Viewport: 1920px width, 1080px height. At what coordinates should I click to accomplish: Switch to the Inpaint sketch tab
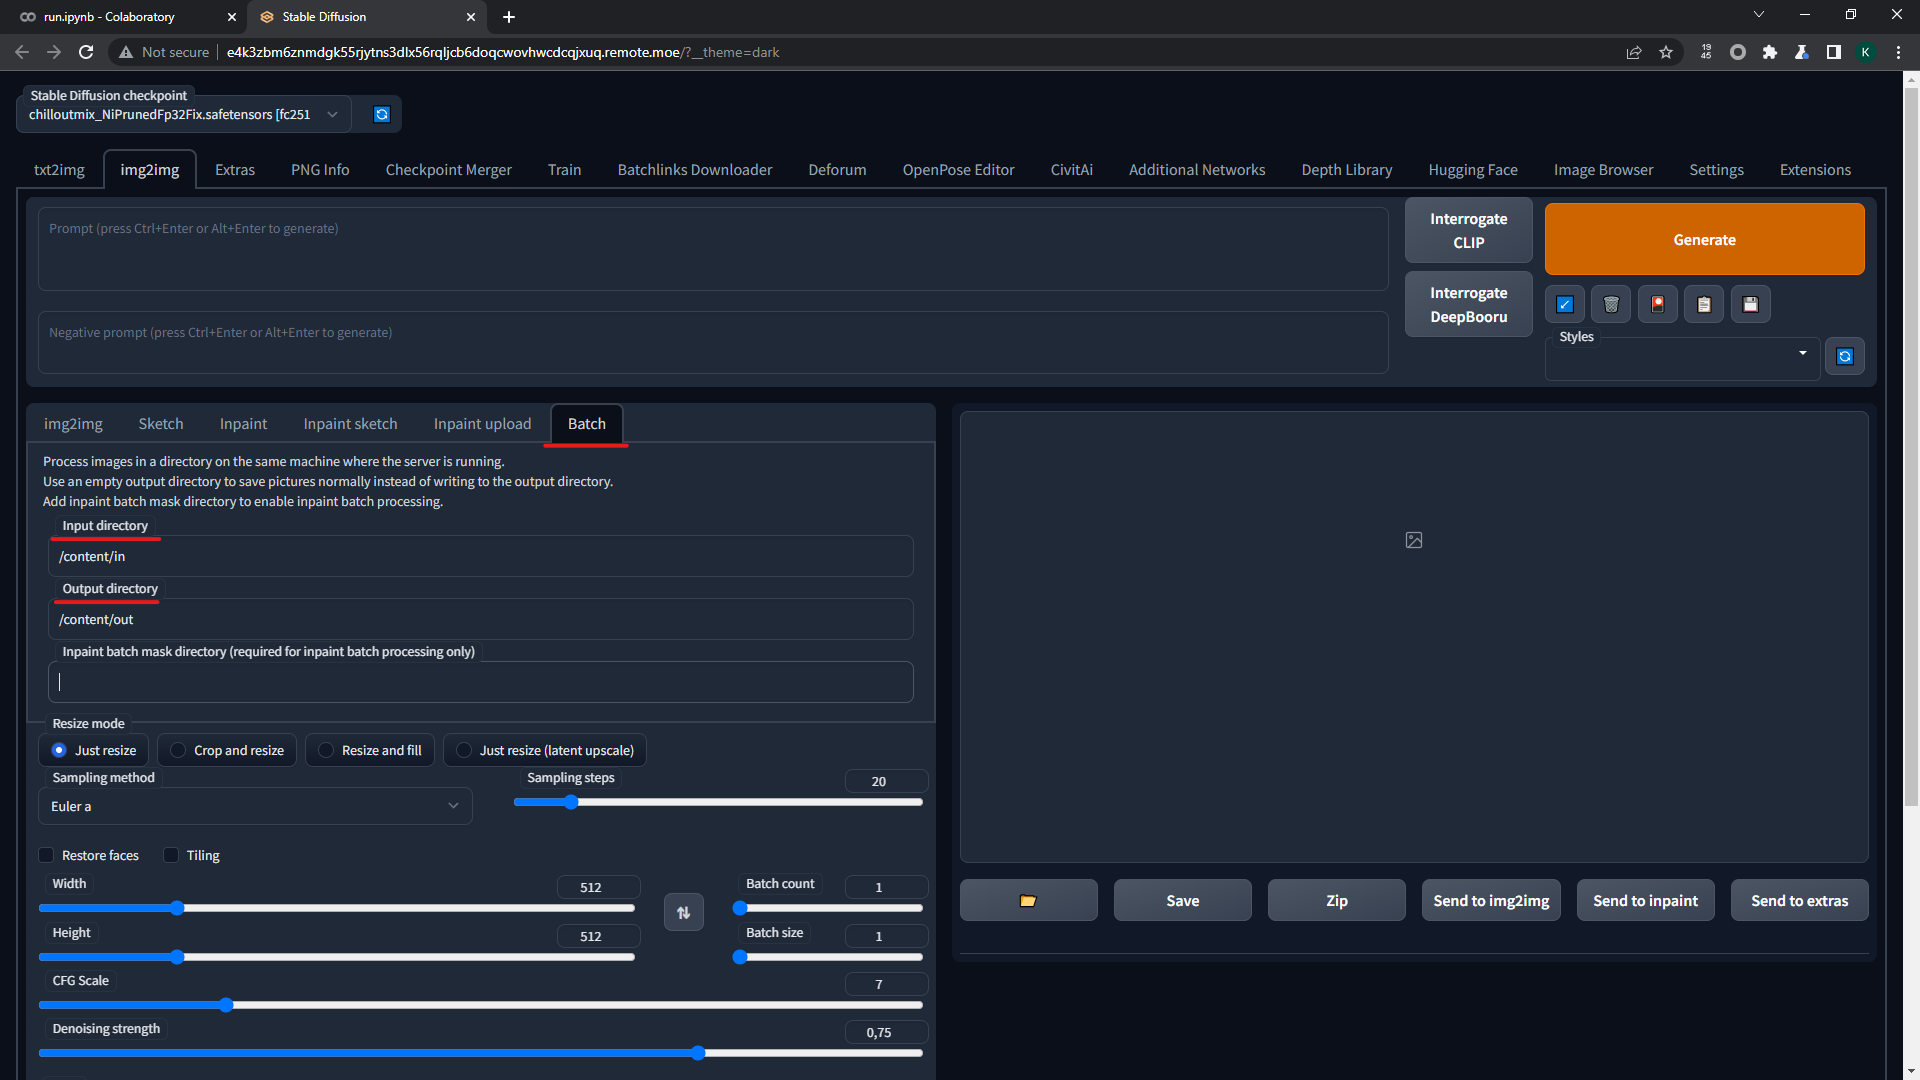click(350, 423)
